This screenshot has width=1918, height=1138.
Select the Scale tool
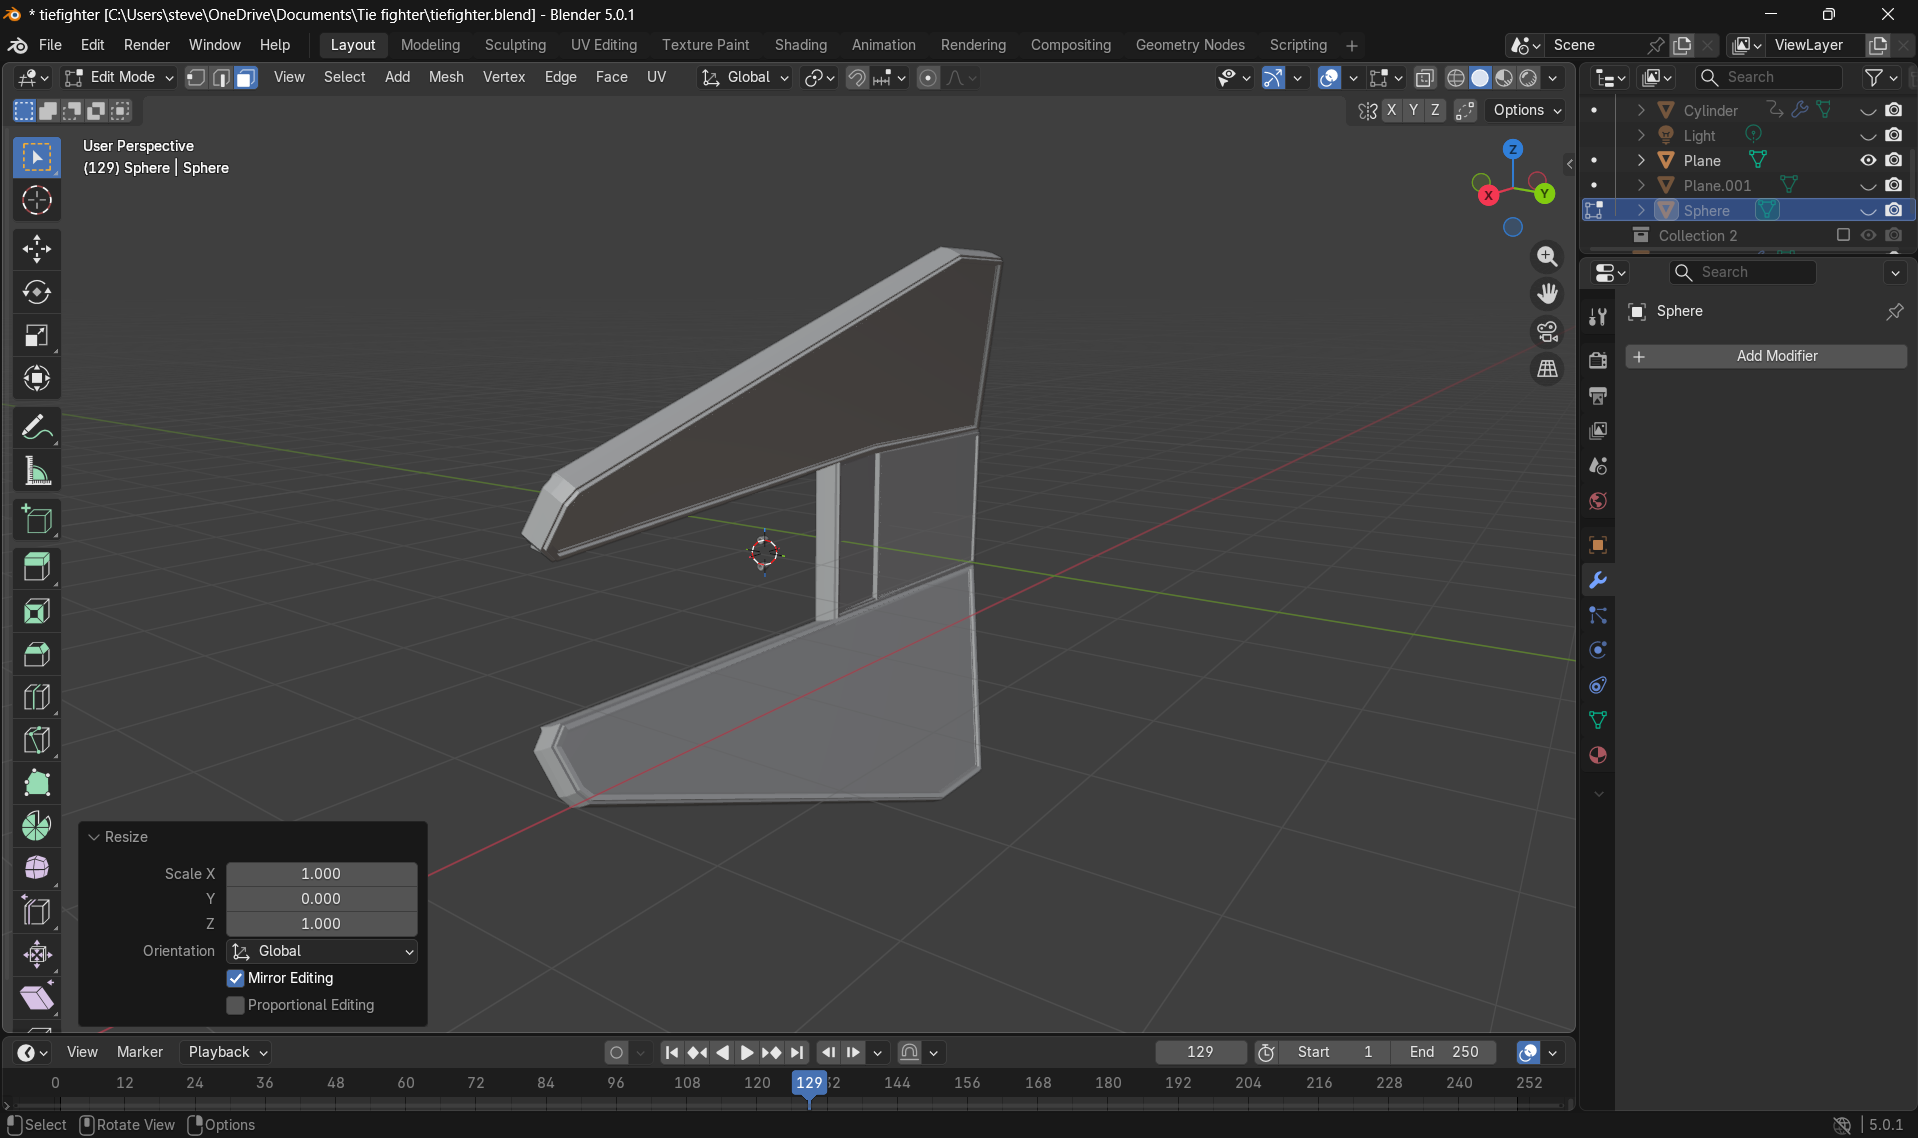(x=37, y=335)
